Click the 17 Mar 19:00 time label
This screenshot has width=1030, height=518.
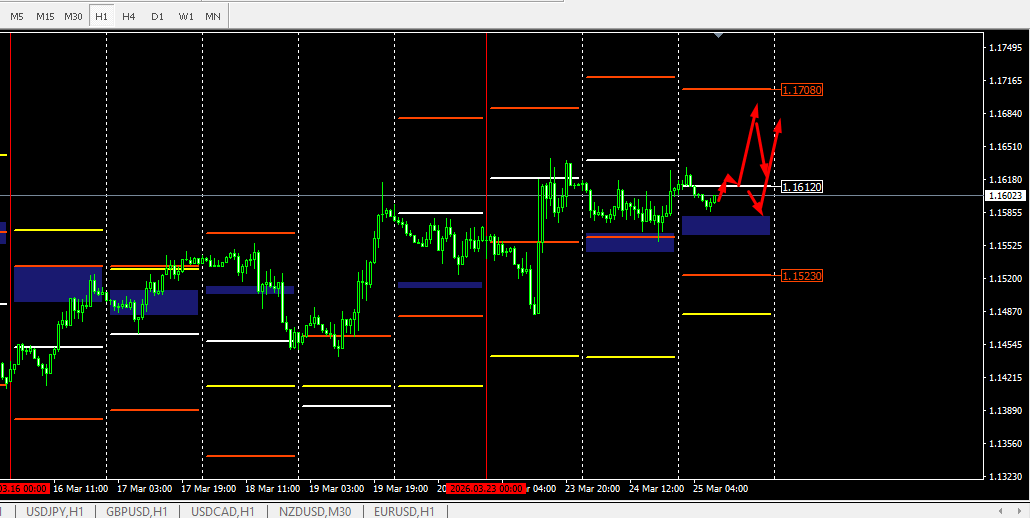(x=208, y=489)
